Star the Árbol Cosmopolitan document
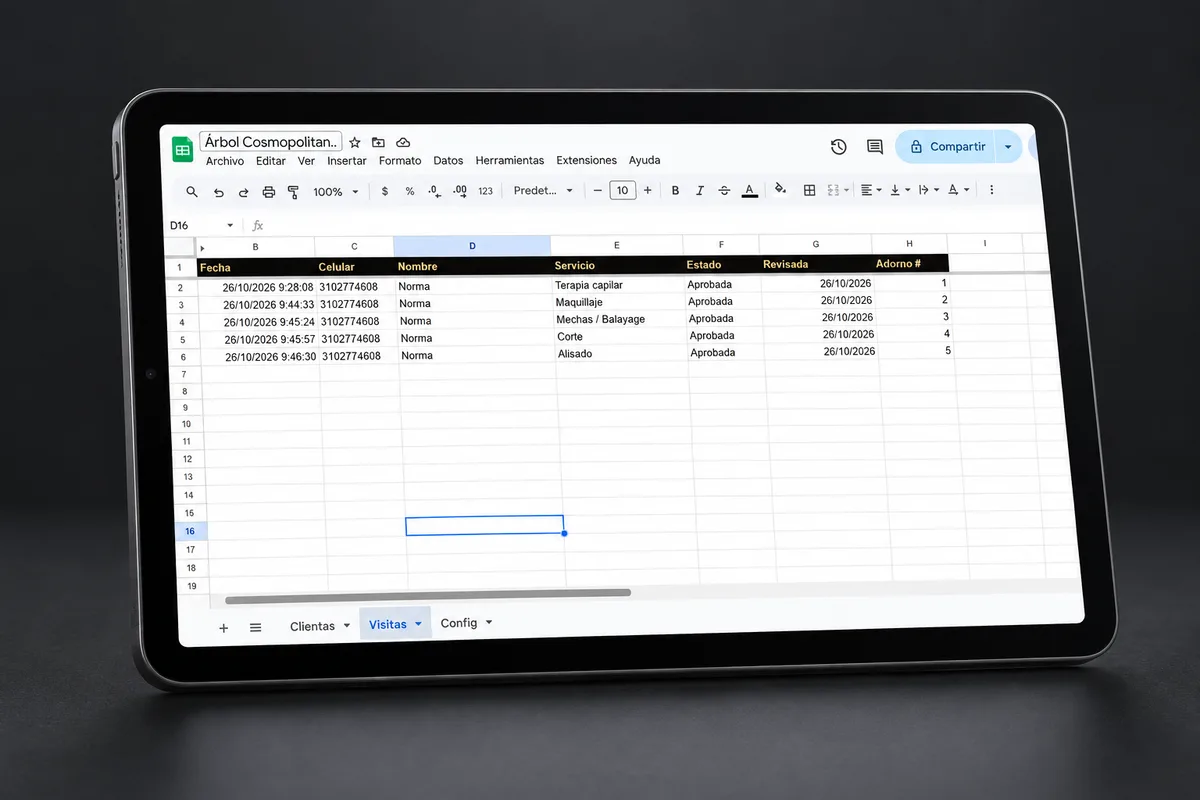 coord(354,143)
